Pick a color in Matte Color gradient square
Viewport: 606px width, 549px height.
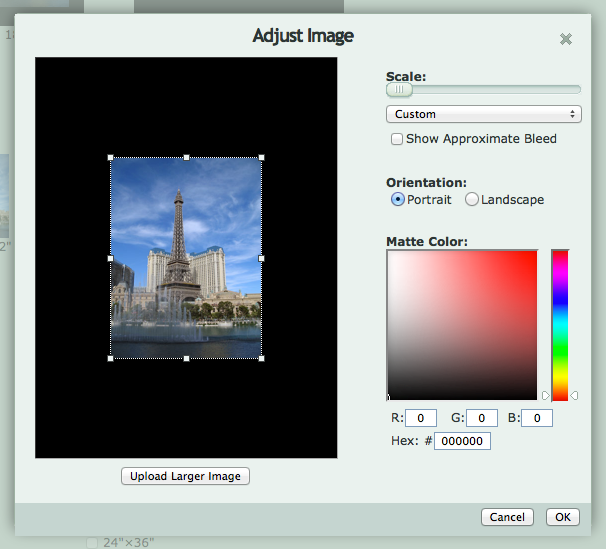pos(462,325)
